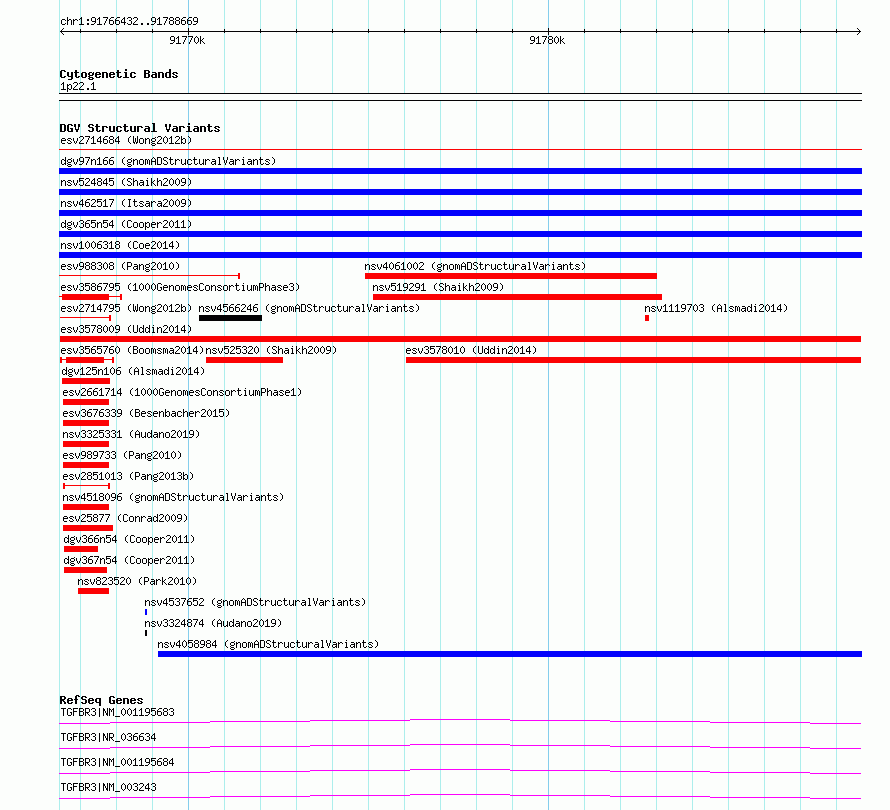Open TGFBR3|NM_001195683 transcript label

pos(117,712)
